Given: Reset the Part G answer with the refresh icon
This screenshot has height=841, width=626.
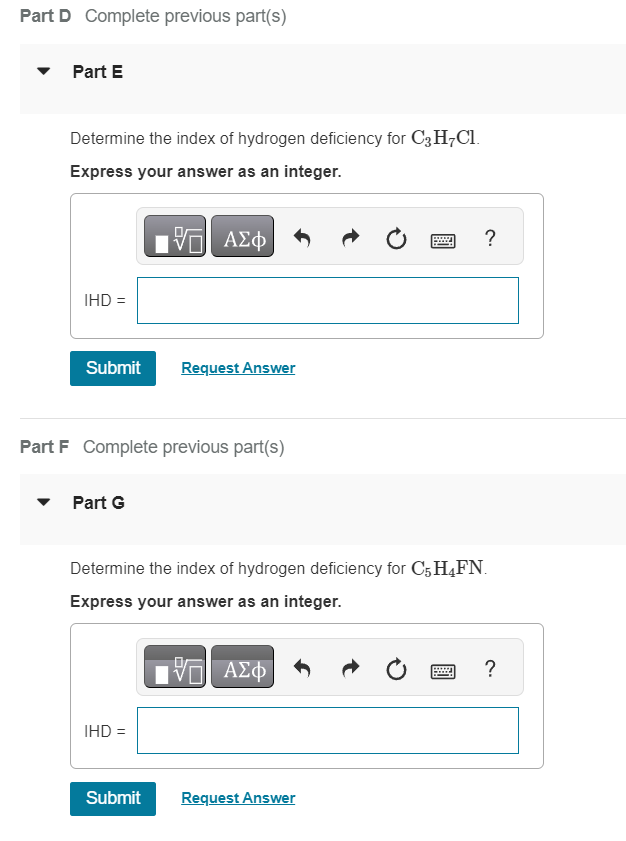Looking at the screenshot, I should click(x=395, y=668).
